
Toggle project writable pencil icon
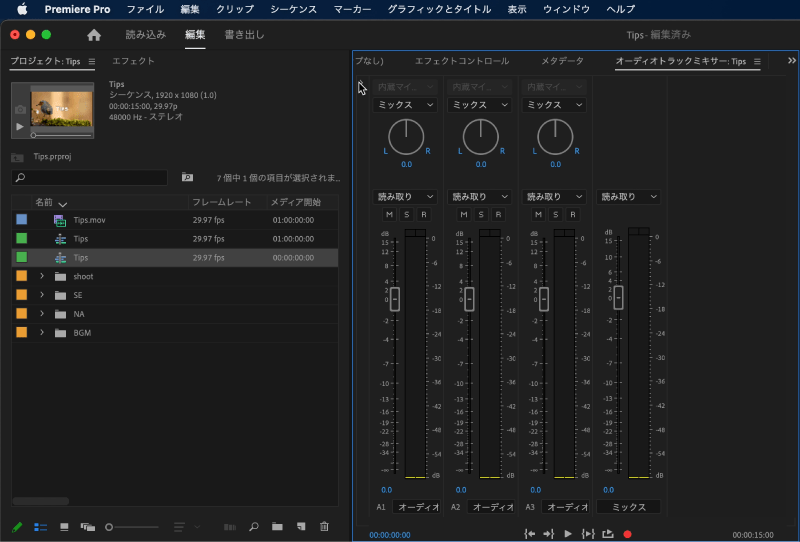click(x=17, y=527)
